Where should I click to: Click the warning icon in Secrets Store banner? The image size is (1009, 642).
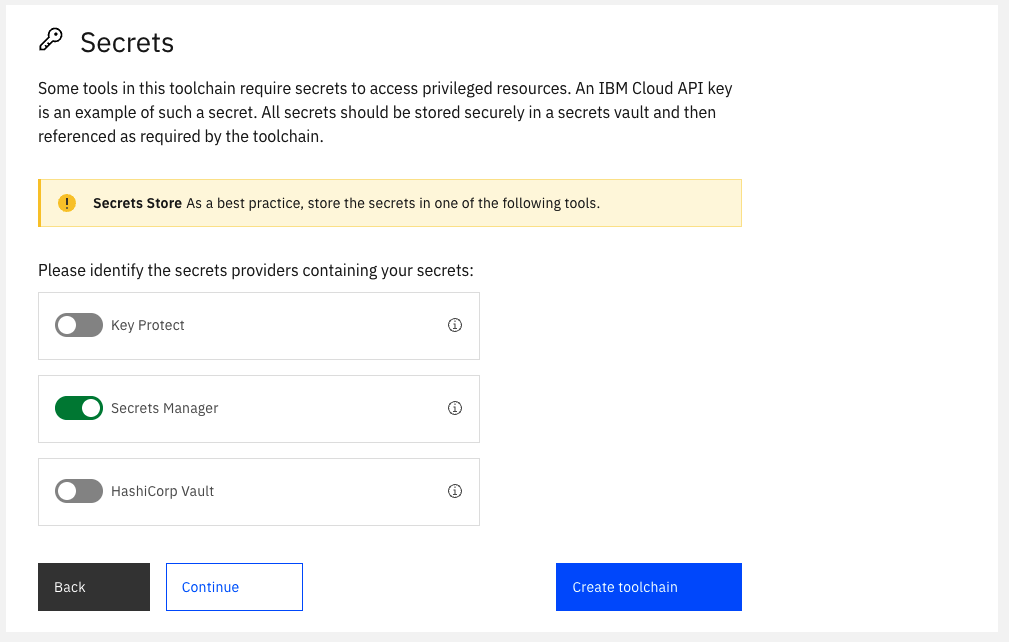pos(66,202)
